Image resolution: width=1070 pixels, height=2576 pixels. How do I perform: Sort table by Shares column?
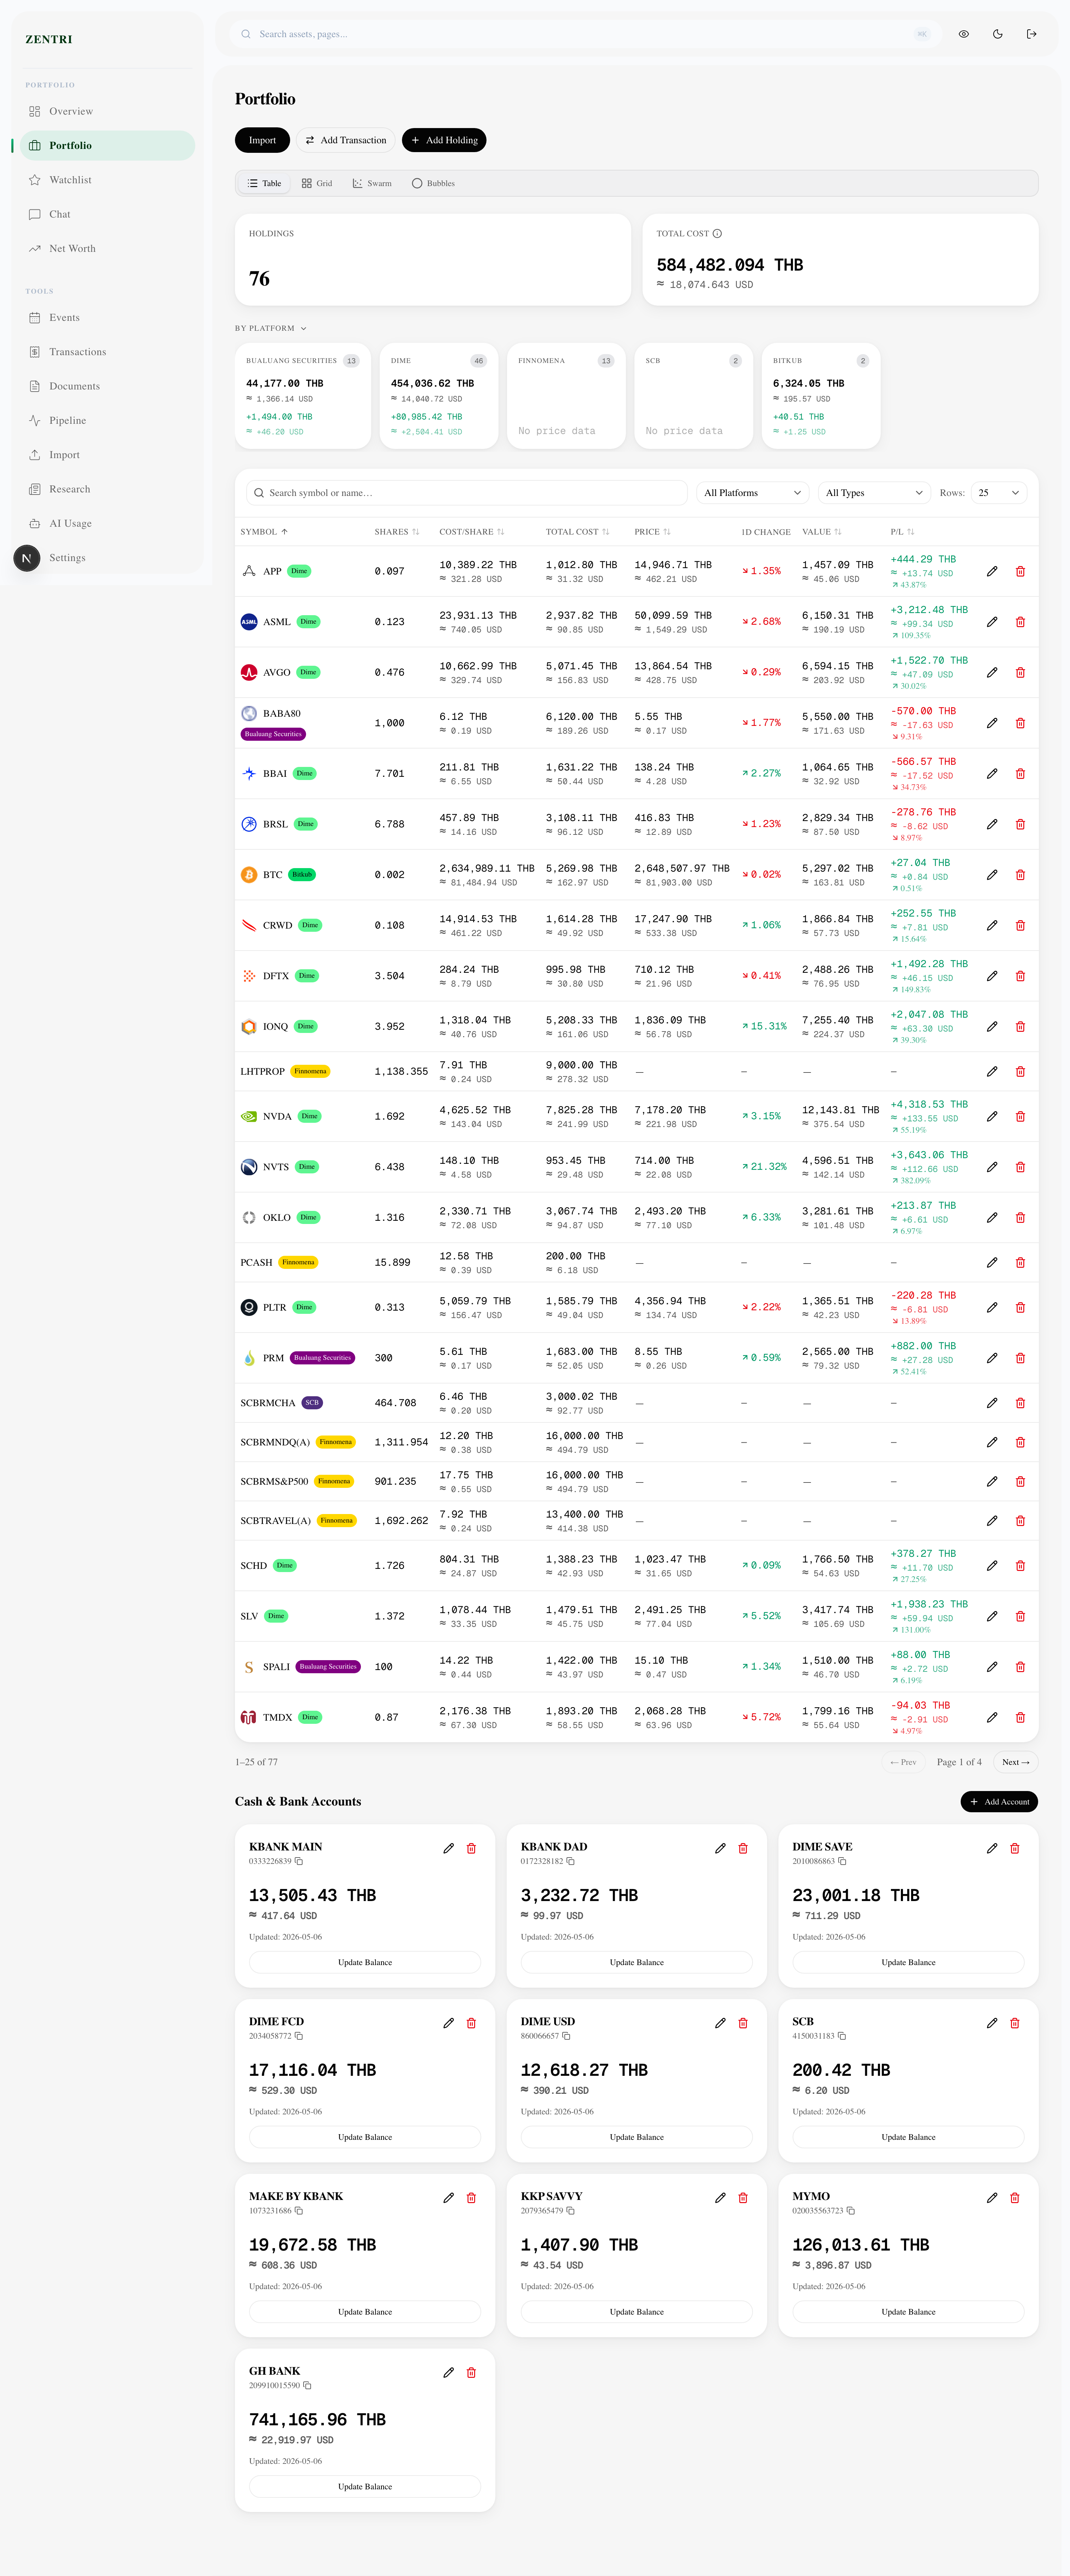397,532
